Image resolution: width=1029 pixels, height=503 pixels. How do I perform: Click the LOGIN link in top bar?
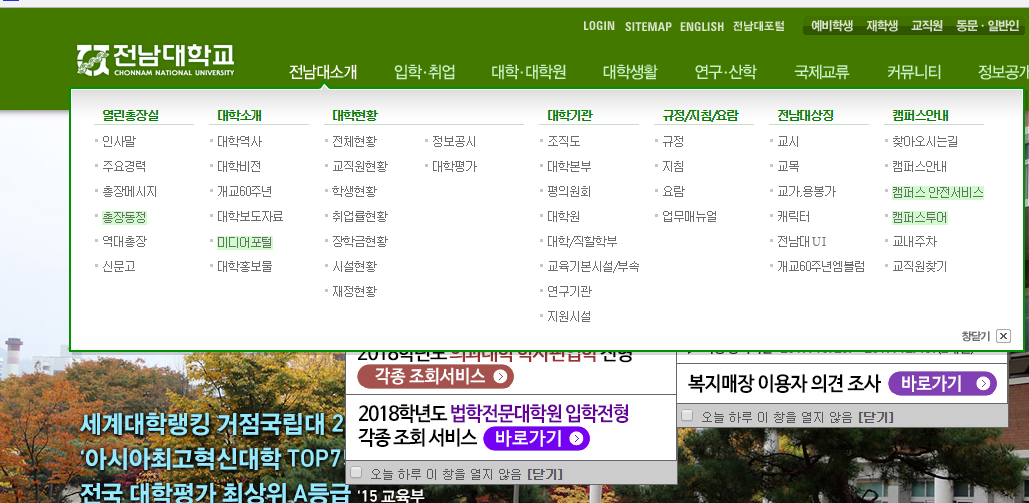598,26
